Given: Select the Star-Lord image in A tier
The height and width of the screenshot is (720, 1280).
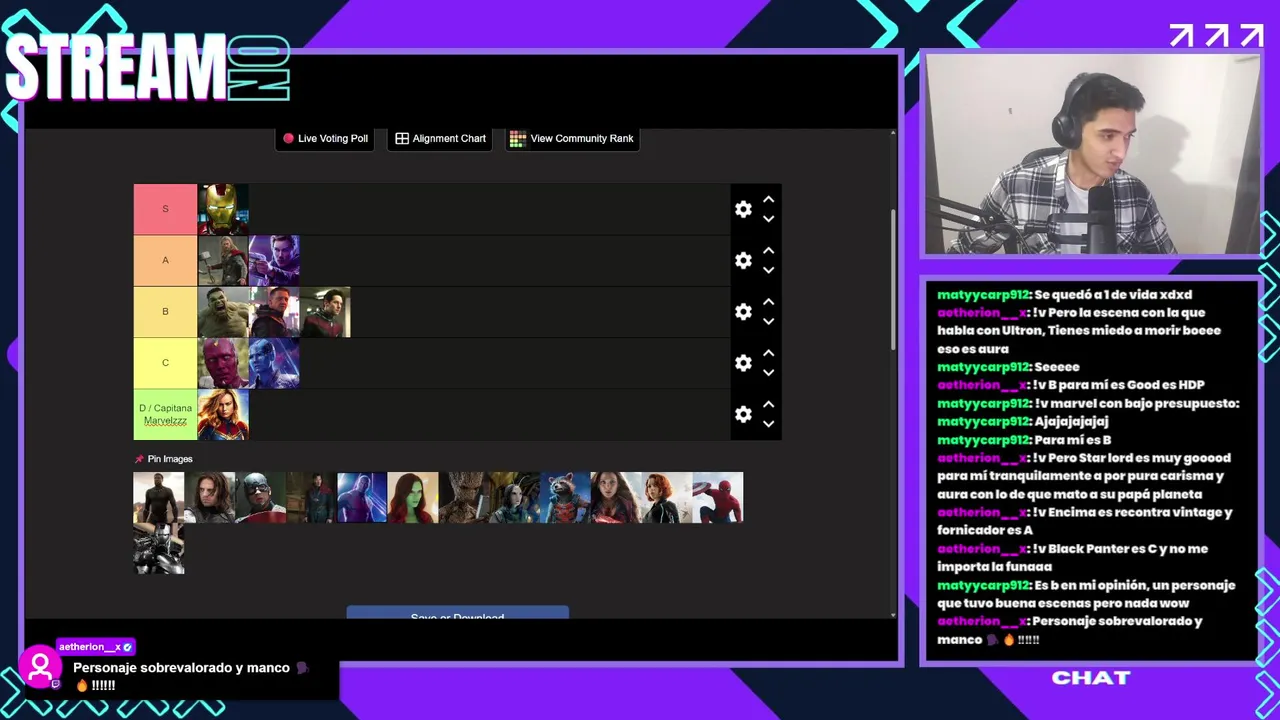Looking at the screenshot, I should click(274, 260).
